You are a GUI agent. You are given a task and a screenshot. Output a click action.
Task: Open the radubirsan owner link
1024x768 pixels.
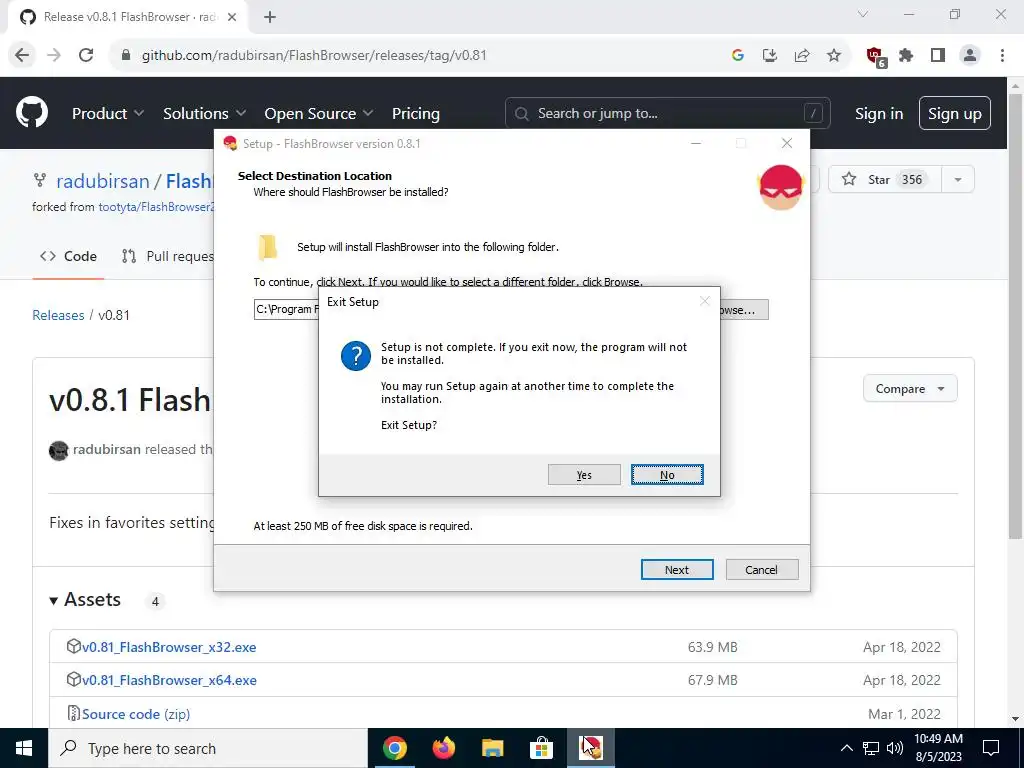pyautogui.click(x=103, y=181)
